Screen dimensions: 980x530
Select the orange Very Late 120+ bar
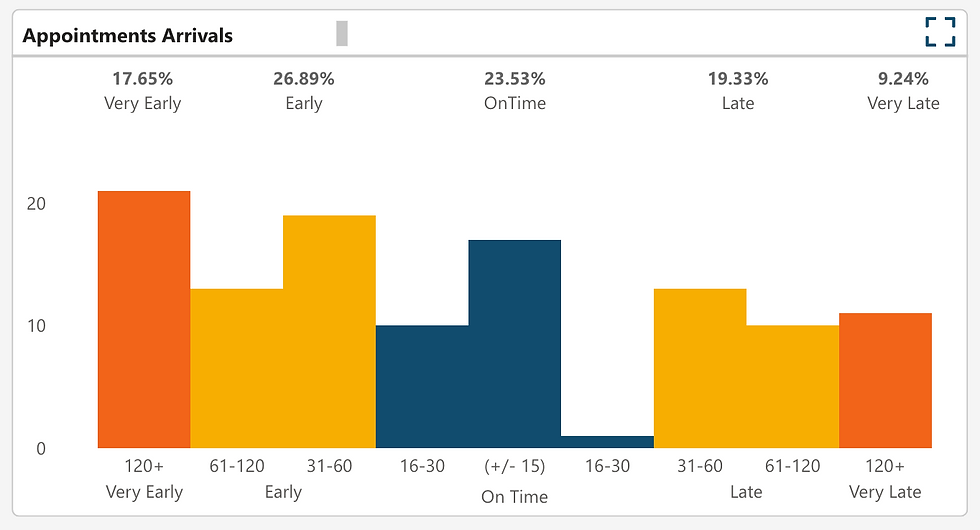pyautogui.click(x=885, y=380)
